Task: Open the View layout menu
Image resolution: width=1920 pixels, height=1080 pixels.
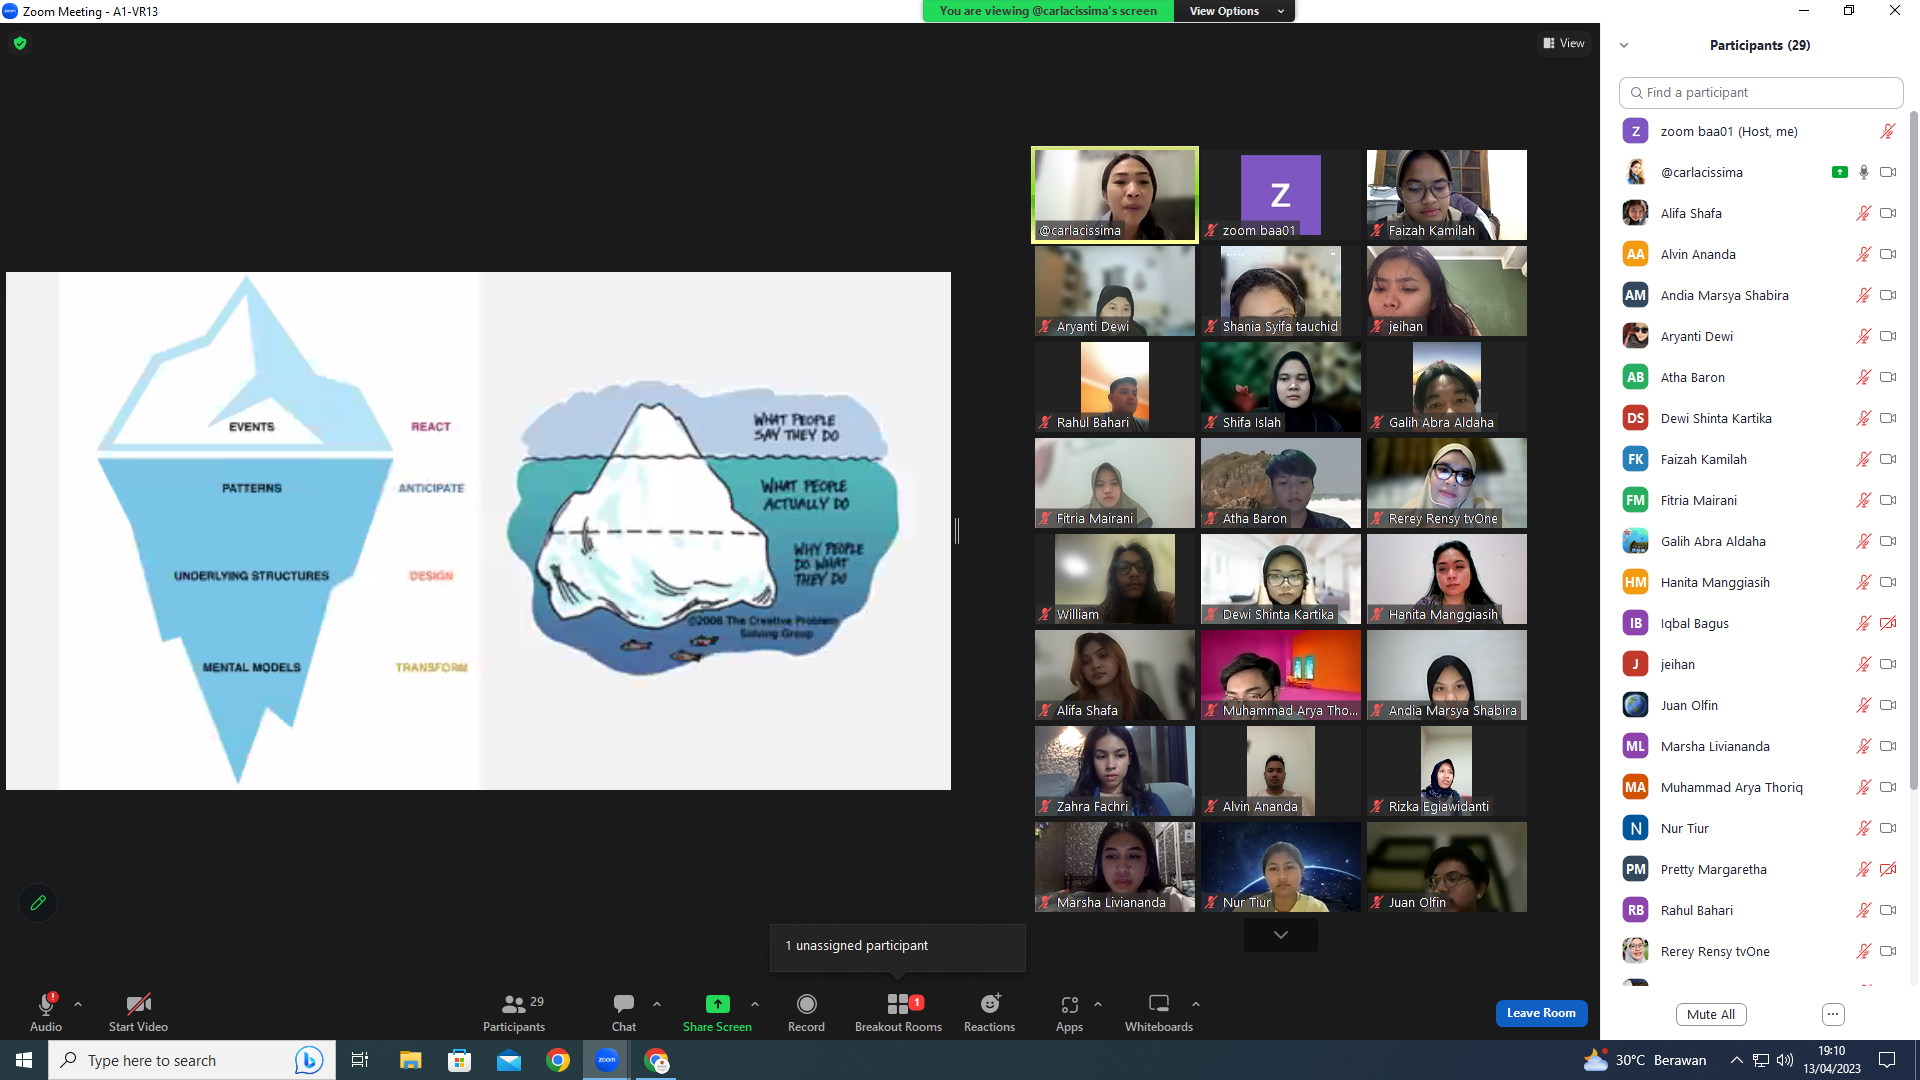Action: point(1564,43)
